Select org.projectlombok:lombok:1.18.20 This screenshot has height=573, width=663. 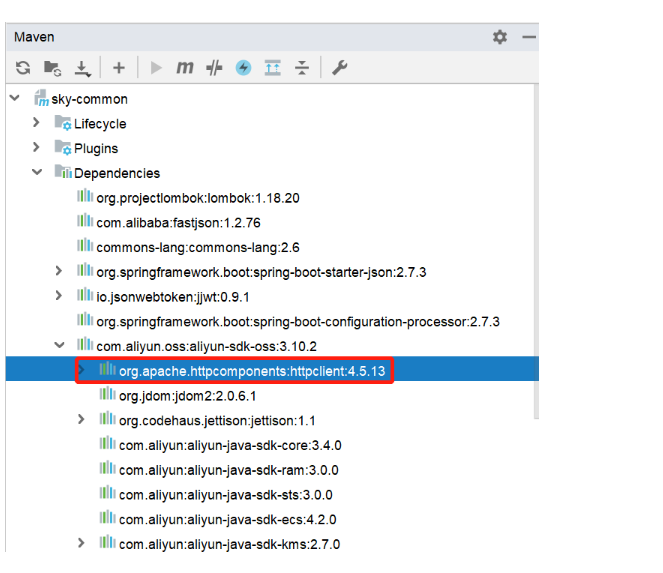[198, 198]
